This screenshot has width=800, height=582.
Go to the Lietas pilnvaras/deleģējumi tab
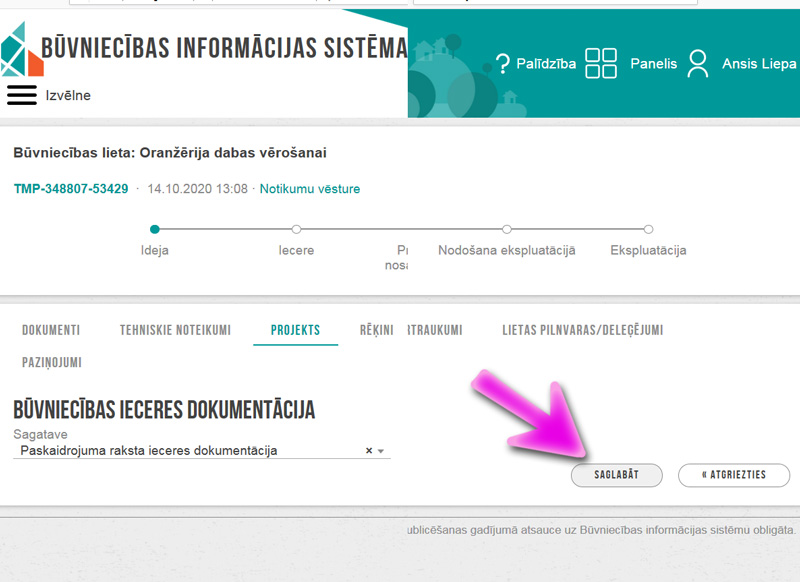click(582, 330)
